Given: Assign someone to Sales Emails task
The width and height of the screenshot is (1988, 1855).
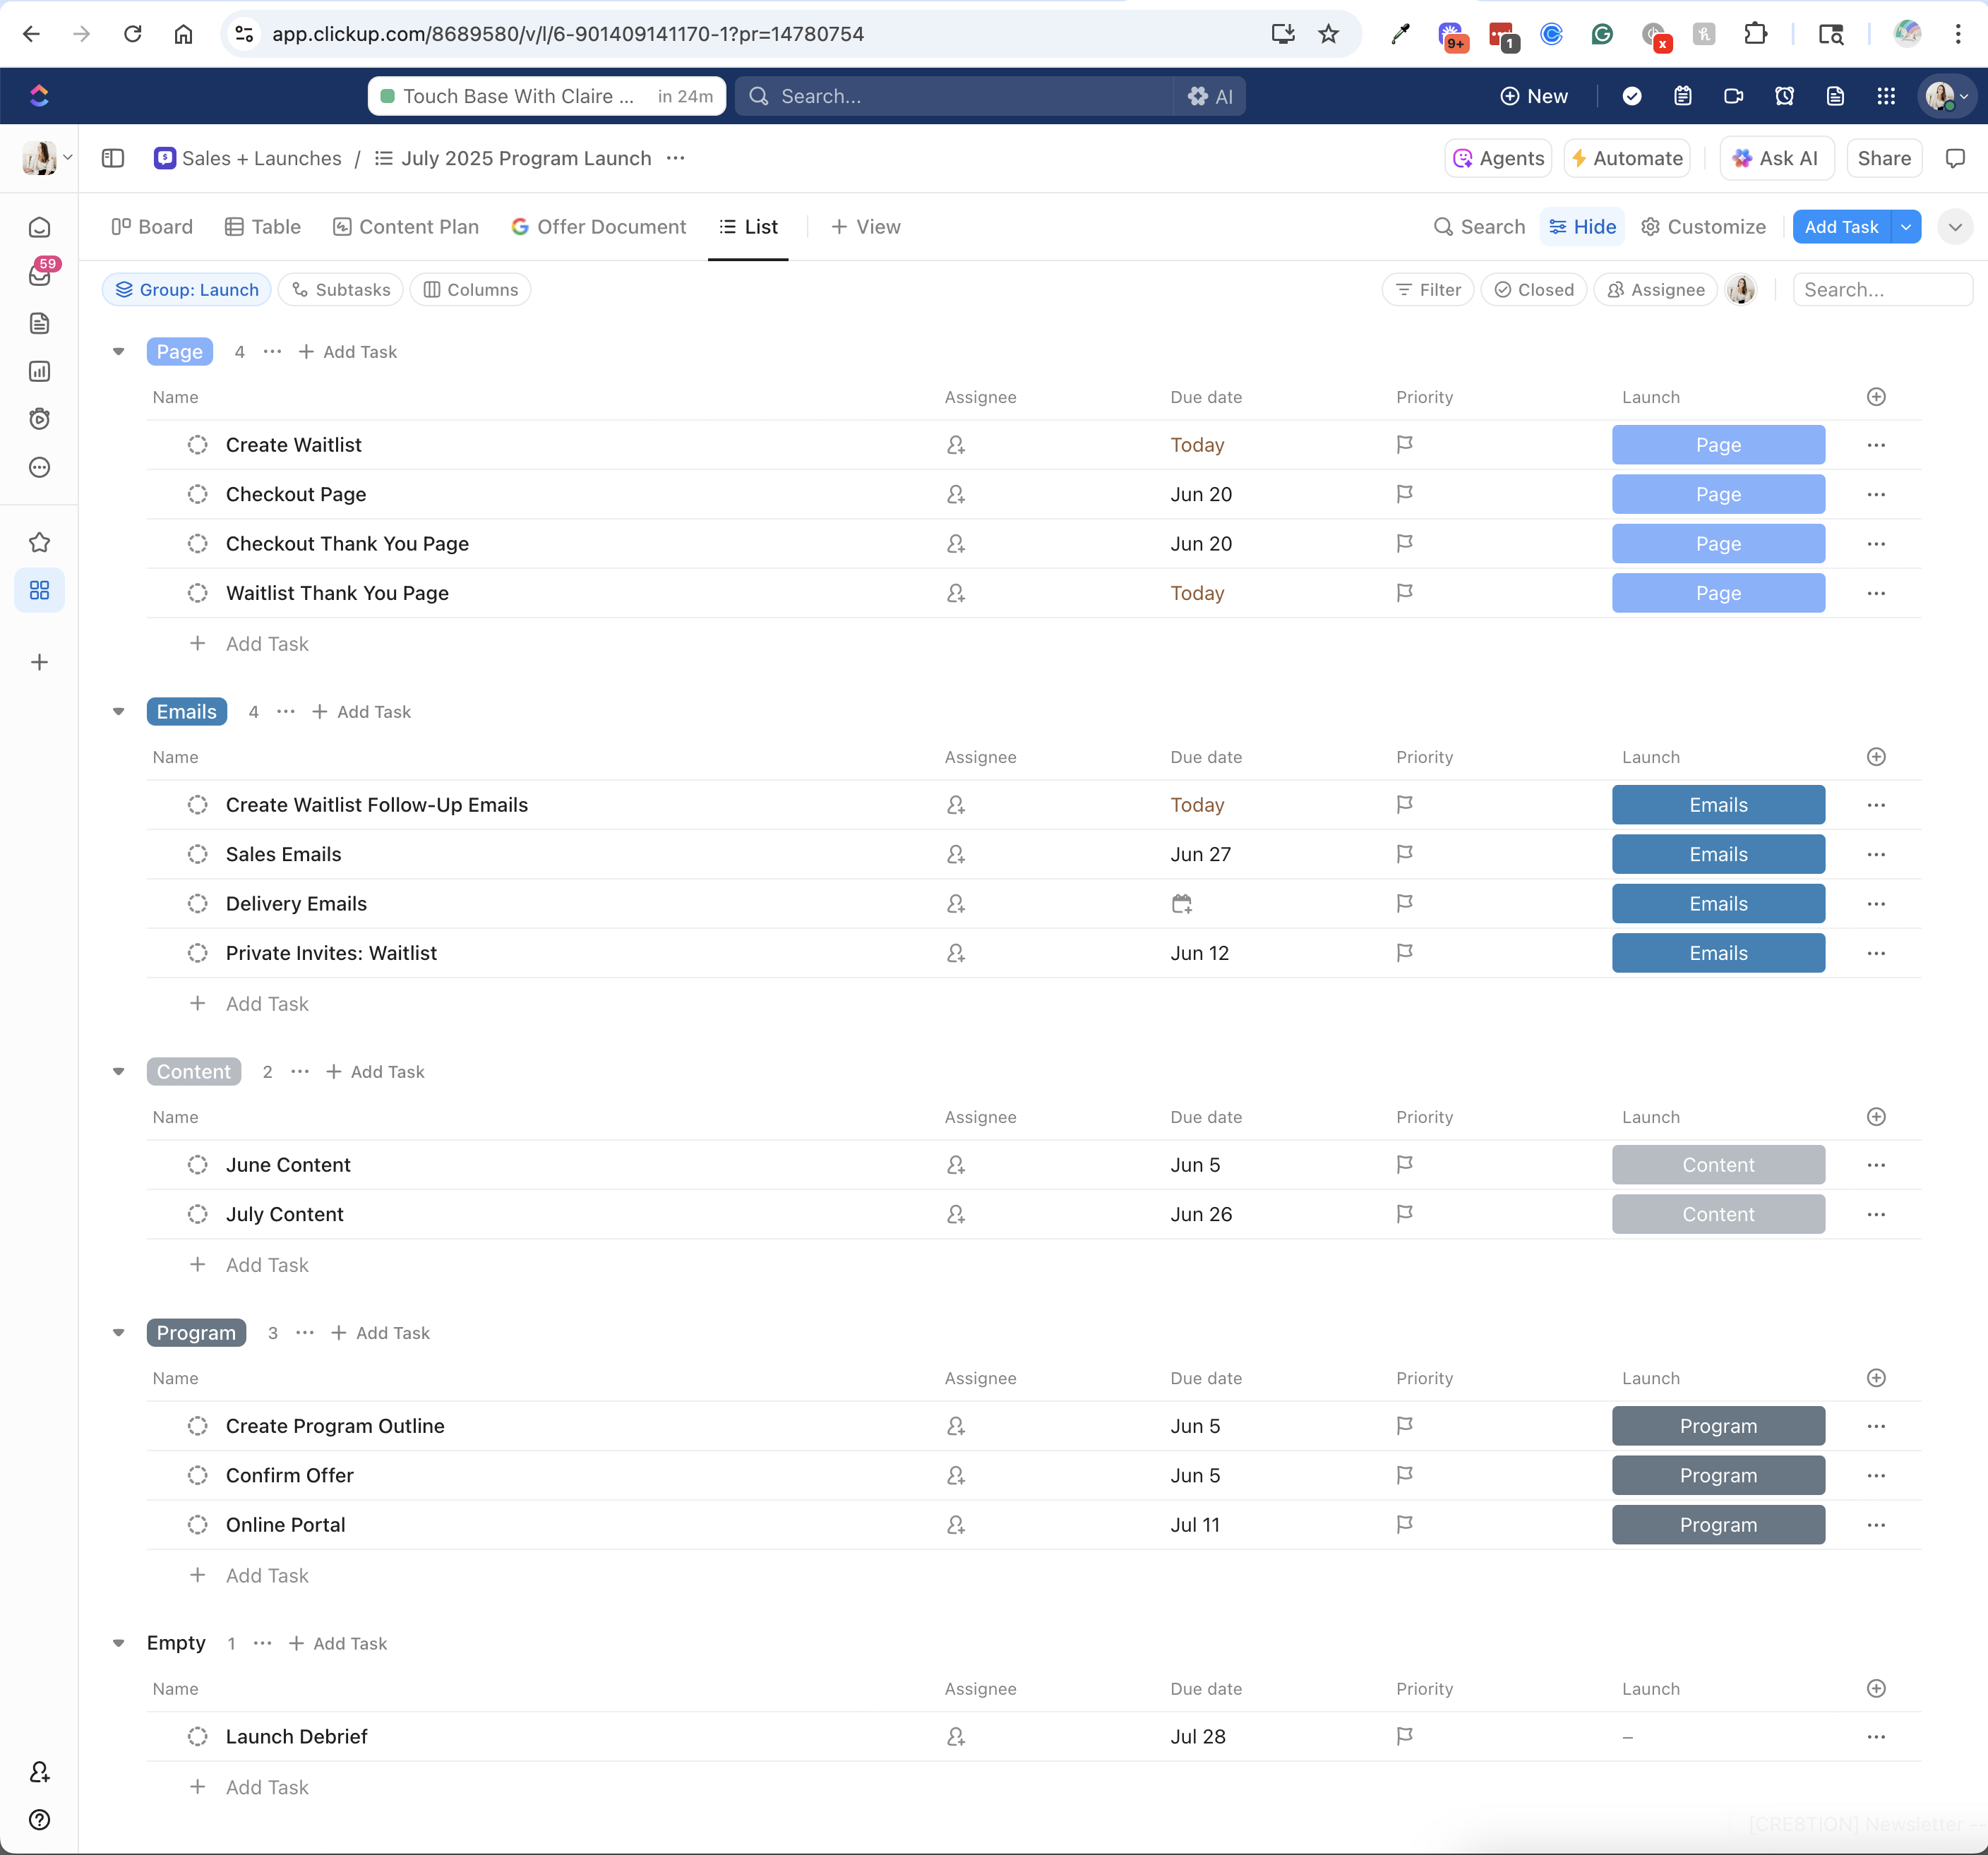Looking at the screenshot, I should (956, 855).
